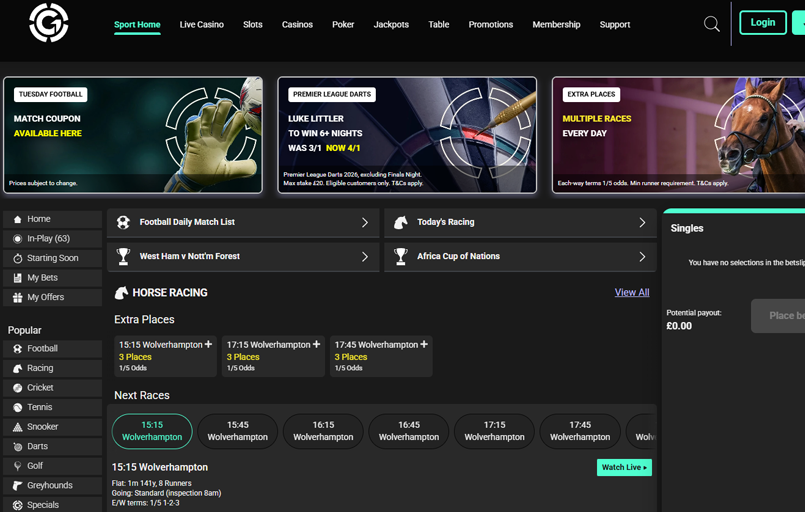Open the Live Casino menu item
The height and width of the screenshot is (512, 805).
point(202,25)
